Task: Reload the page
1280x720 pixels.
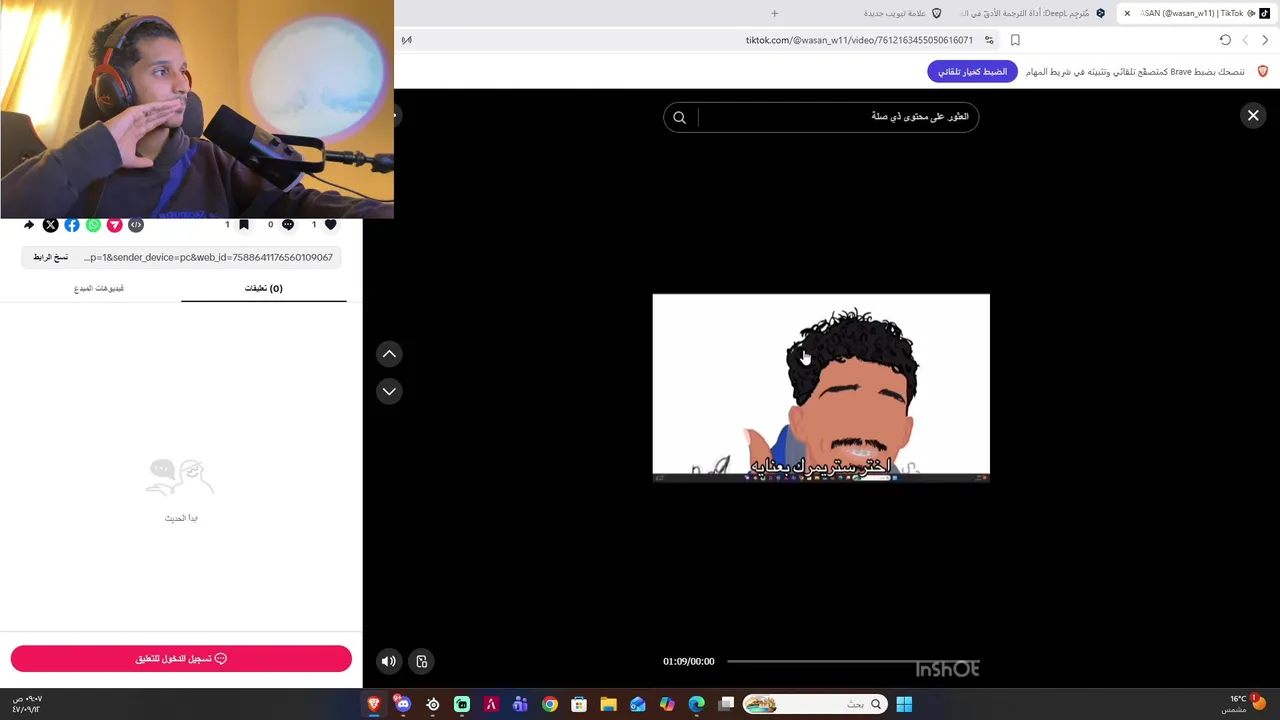Action: pos(1225,40)
